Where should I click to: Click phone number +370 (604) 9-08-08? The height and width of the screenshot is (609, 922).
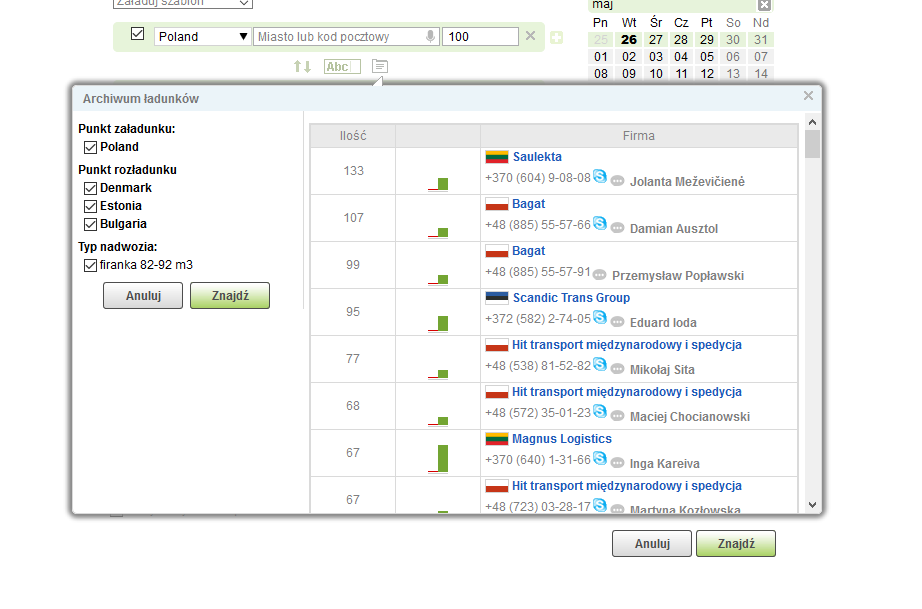click(x=538, y=178)
